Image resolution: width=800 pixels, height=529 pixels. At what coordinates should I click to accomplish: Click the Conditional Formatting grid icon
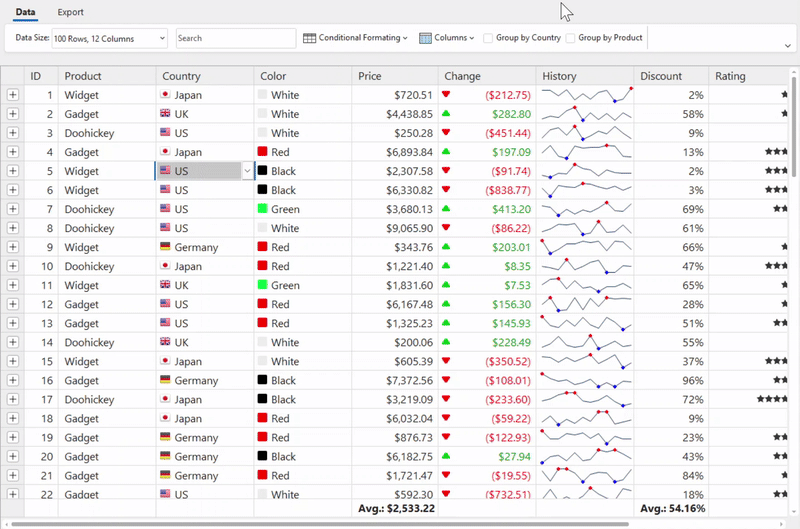(x=310, y=38)
